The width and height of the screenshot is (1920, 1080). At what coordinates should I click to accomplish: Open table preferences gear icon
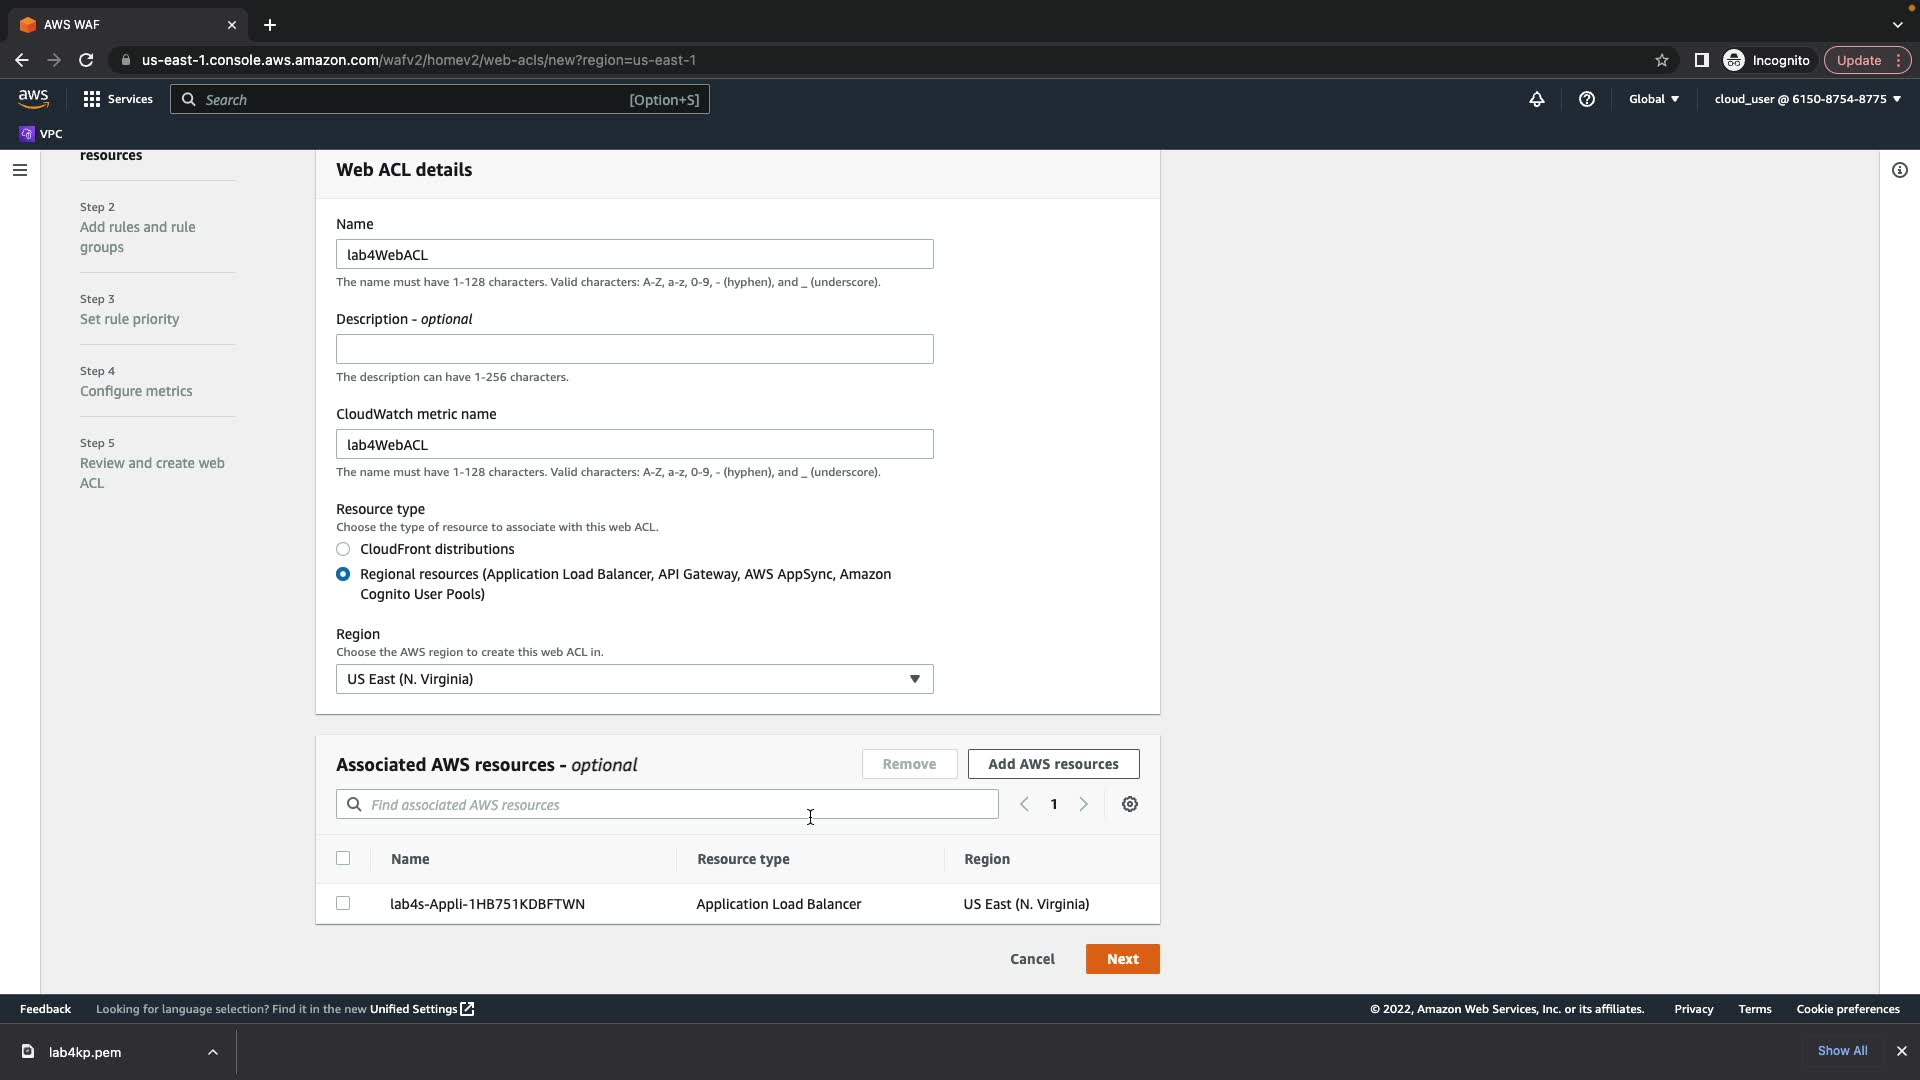tap(1129, 804)
